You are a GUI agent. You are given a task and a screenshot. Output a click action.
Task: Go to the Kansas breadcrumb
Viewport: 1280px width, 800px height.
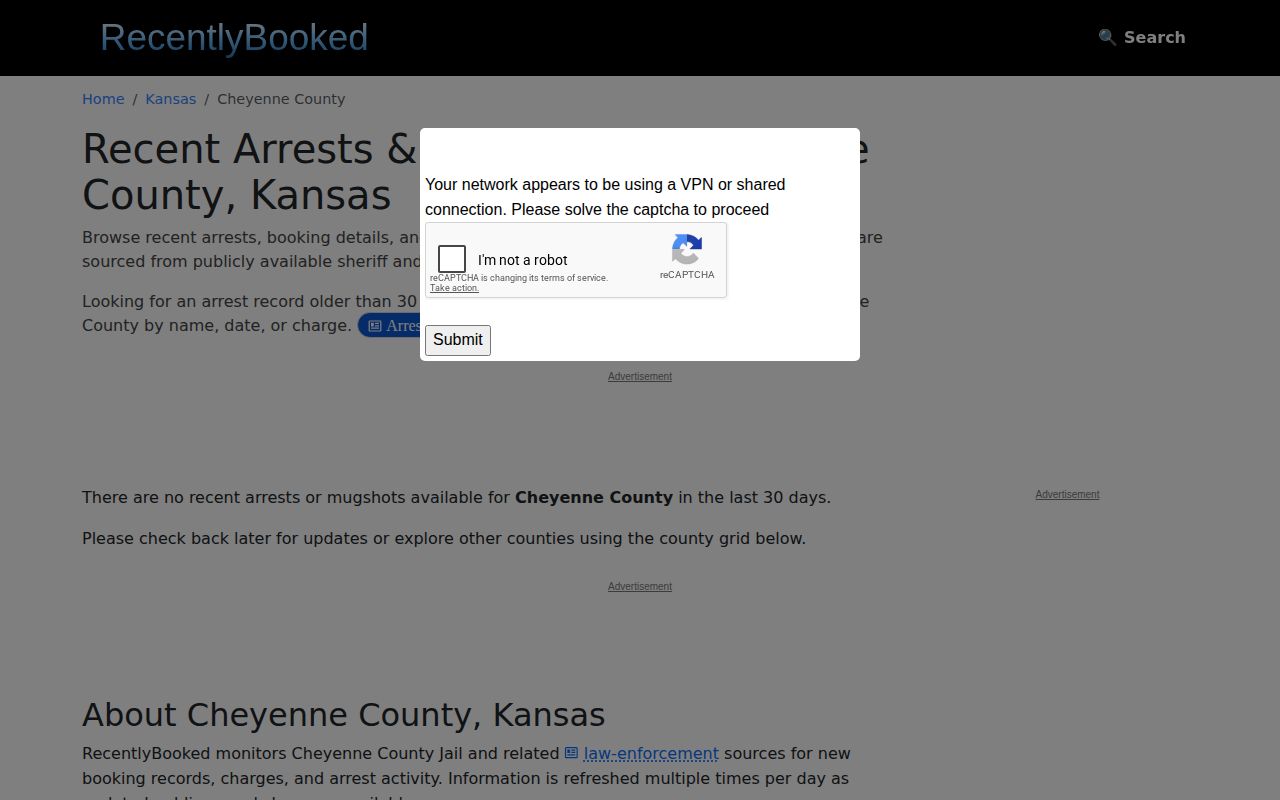pyautogui.click(x=171, y=99)
